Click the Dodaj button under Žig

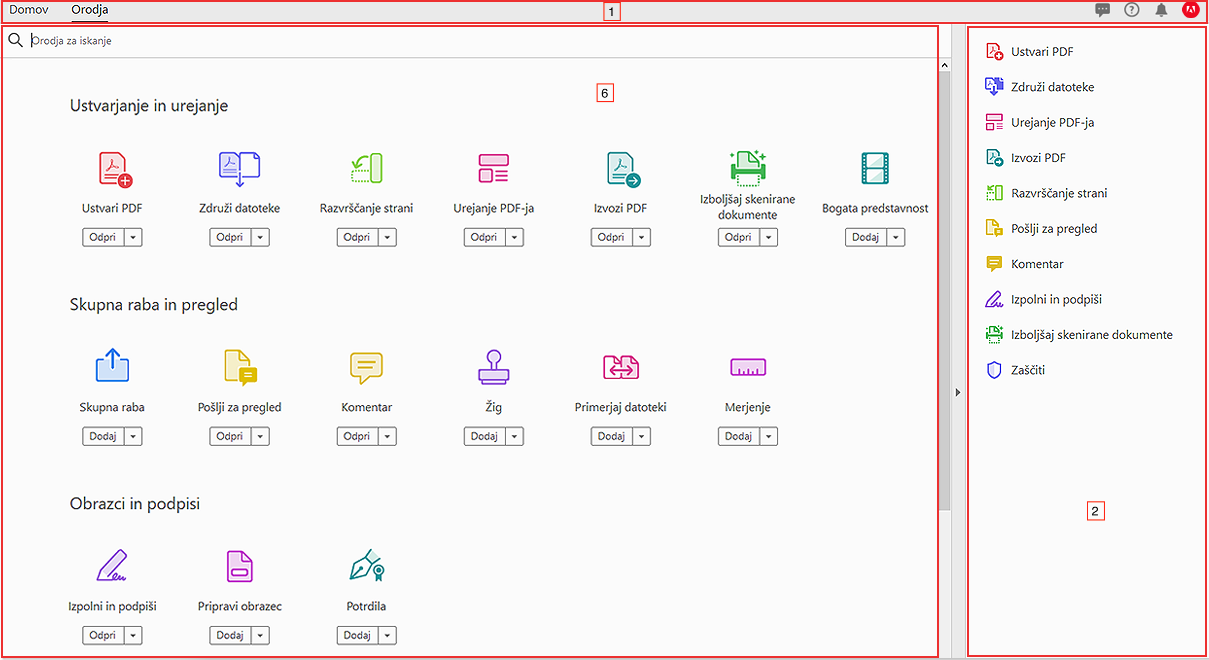point(484,437)
